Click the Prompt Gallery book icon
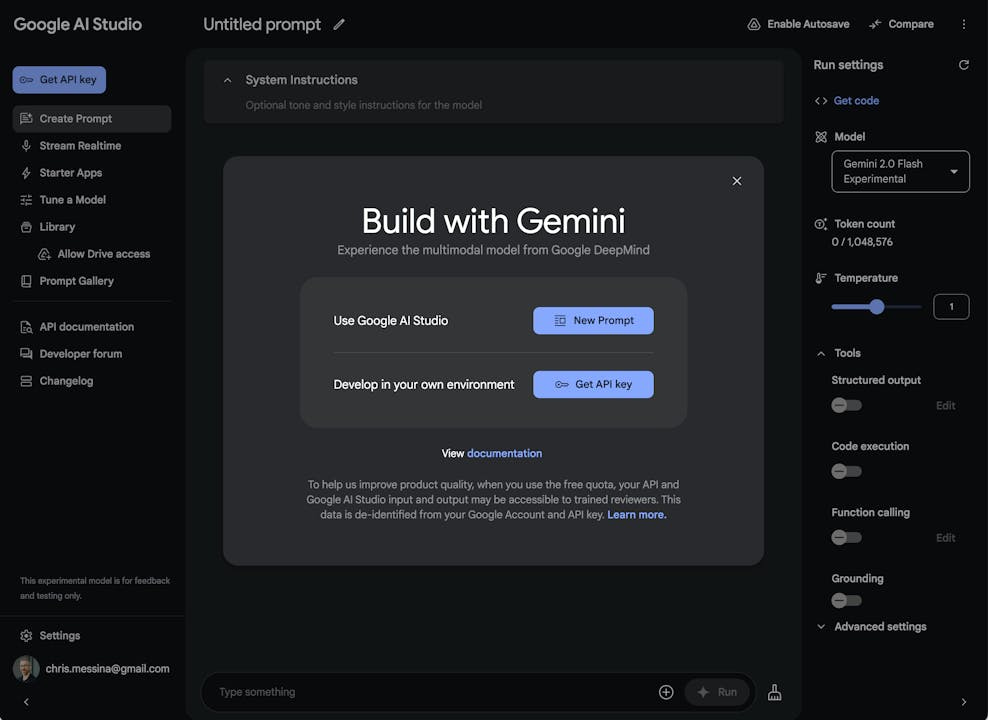 pos(26,282)
